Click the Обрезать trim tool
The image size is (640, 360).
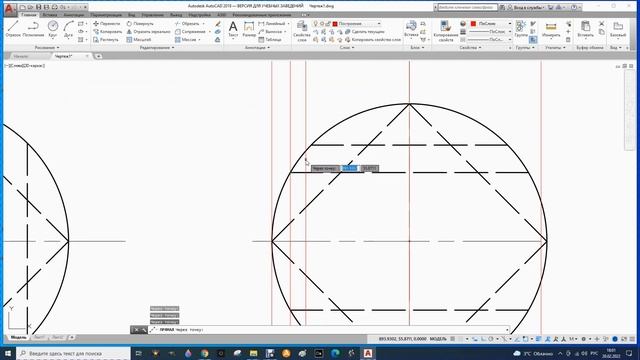point(187,24)
